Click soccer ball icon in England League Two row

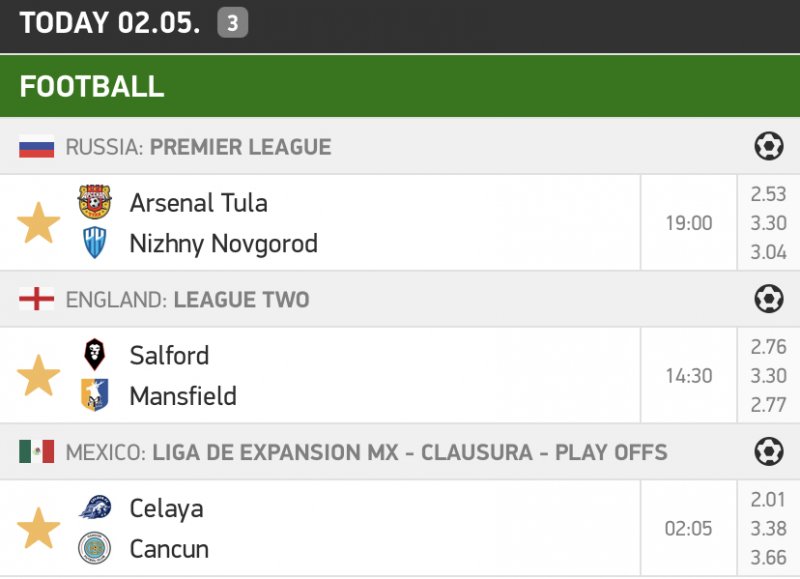tap(768, 299)
